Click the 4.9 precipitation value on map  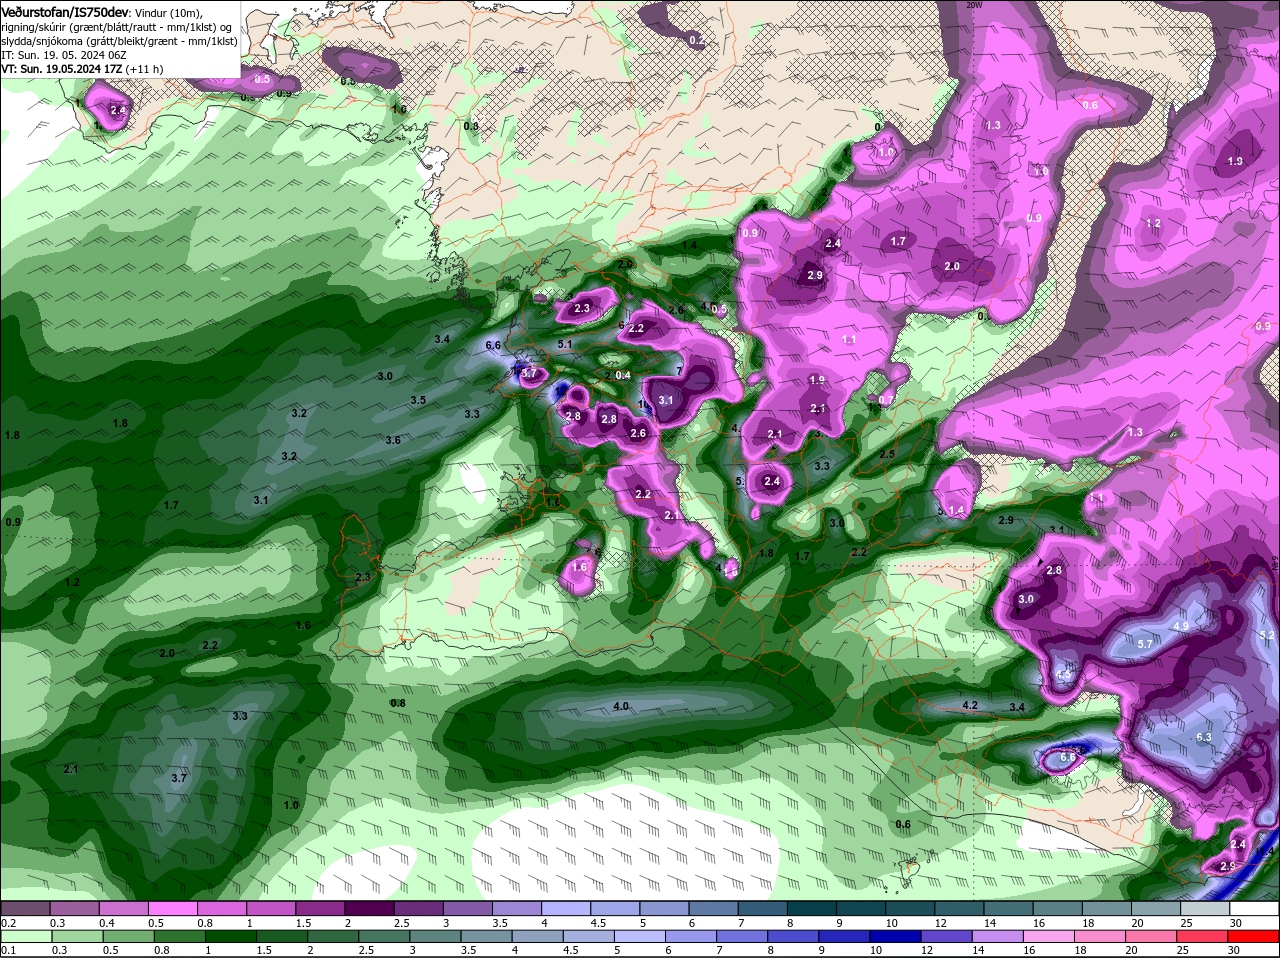[1181, 626]
